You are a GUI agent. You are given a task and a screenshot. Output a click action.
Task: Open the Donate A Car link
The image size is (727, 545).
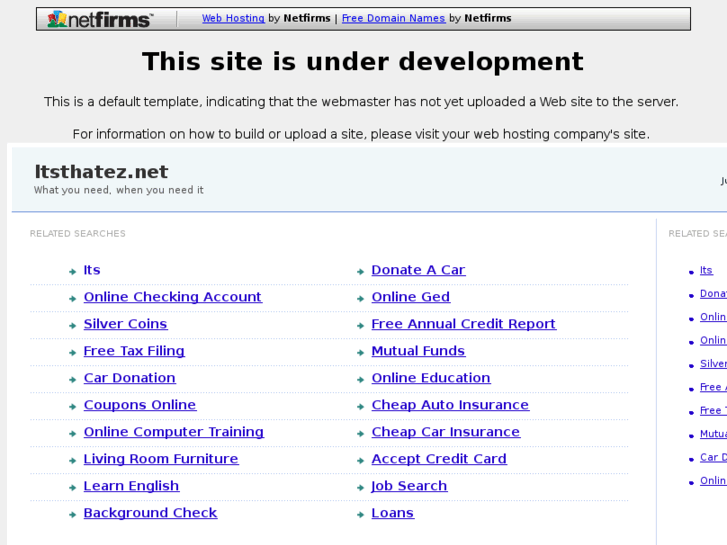tap(418, 270)
